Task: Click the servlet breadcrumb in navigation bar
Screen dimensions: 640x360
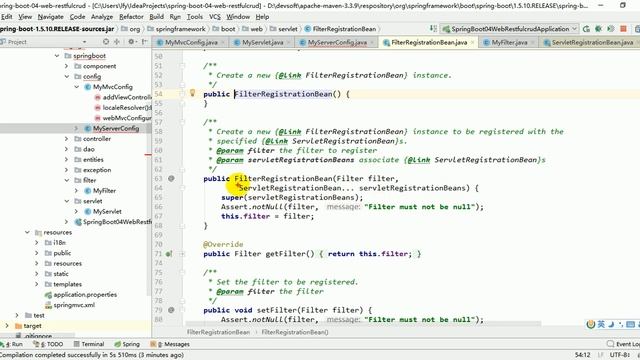Action: pos(283,29)
